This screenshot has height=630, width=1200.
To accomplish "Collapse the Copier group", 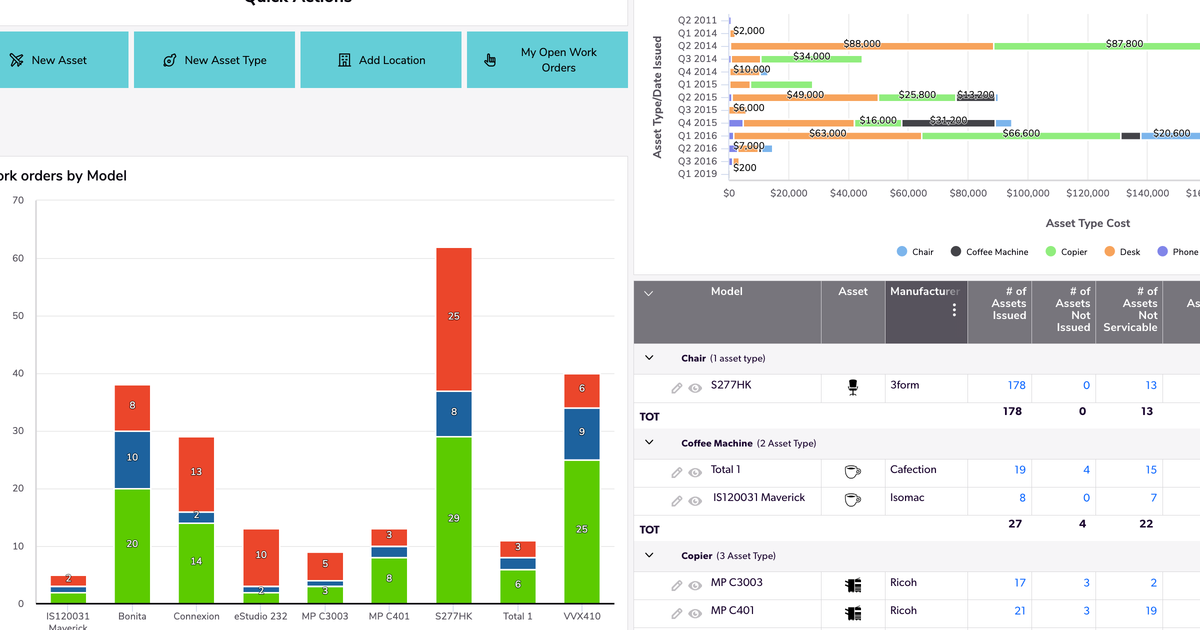I will (649, 555).
